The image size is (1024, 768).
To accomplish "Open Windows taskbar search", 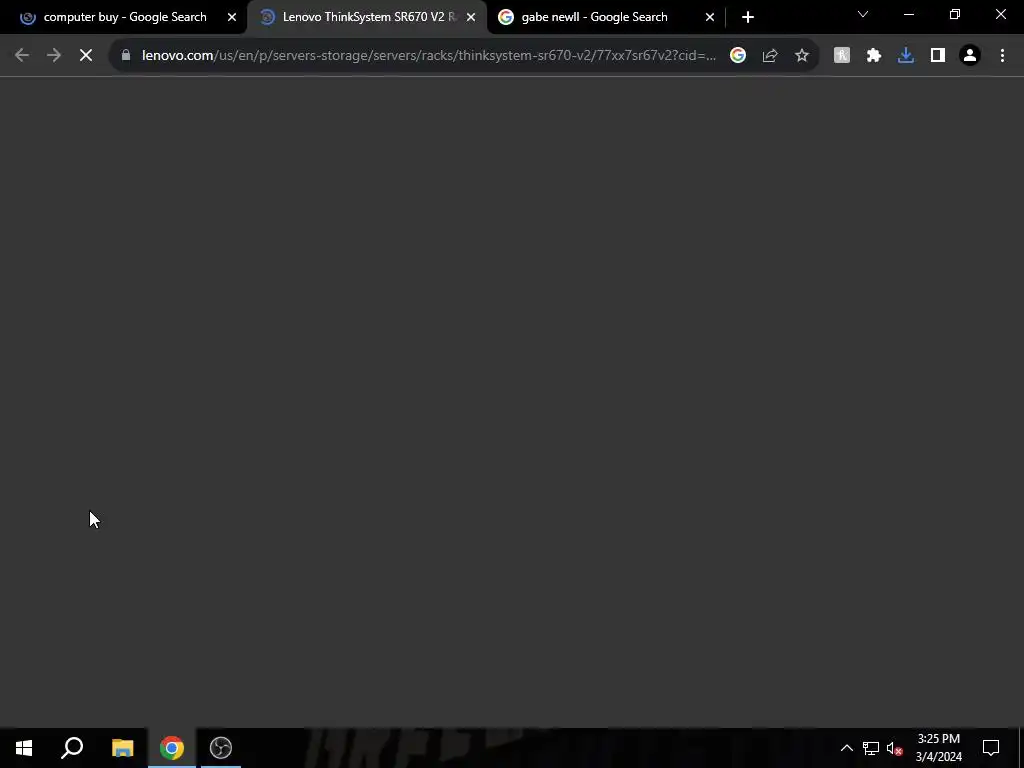I will 72,748.
